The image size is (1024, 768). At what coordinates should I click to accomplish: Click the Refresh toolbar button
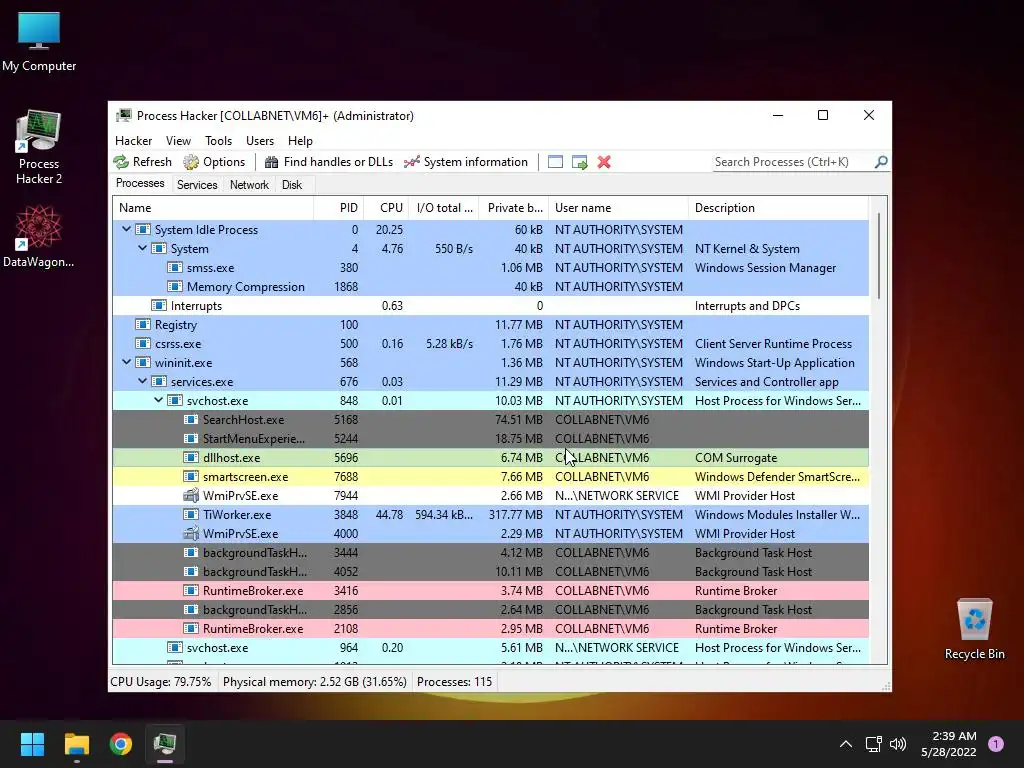[142, 162]
